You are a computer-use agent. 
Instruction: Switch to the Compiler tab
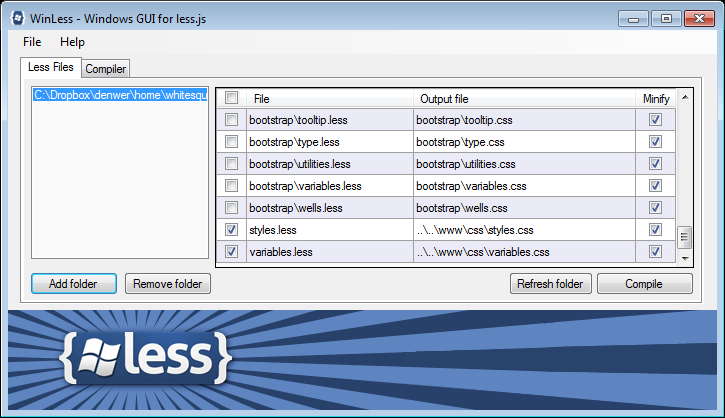point(105,69)
